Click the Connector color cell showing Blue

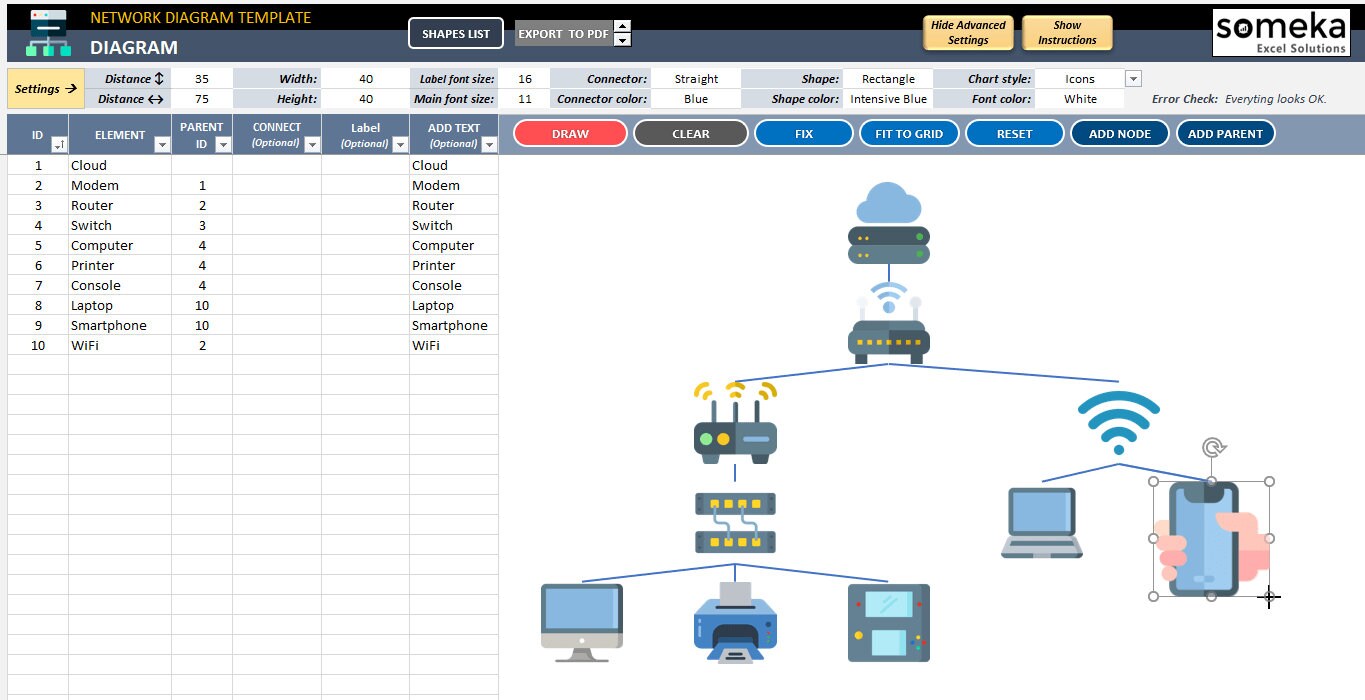[696, 99]
